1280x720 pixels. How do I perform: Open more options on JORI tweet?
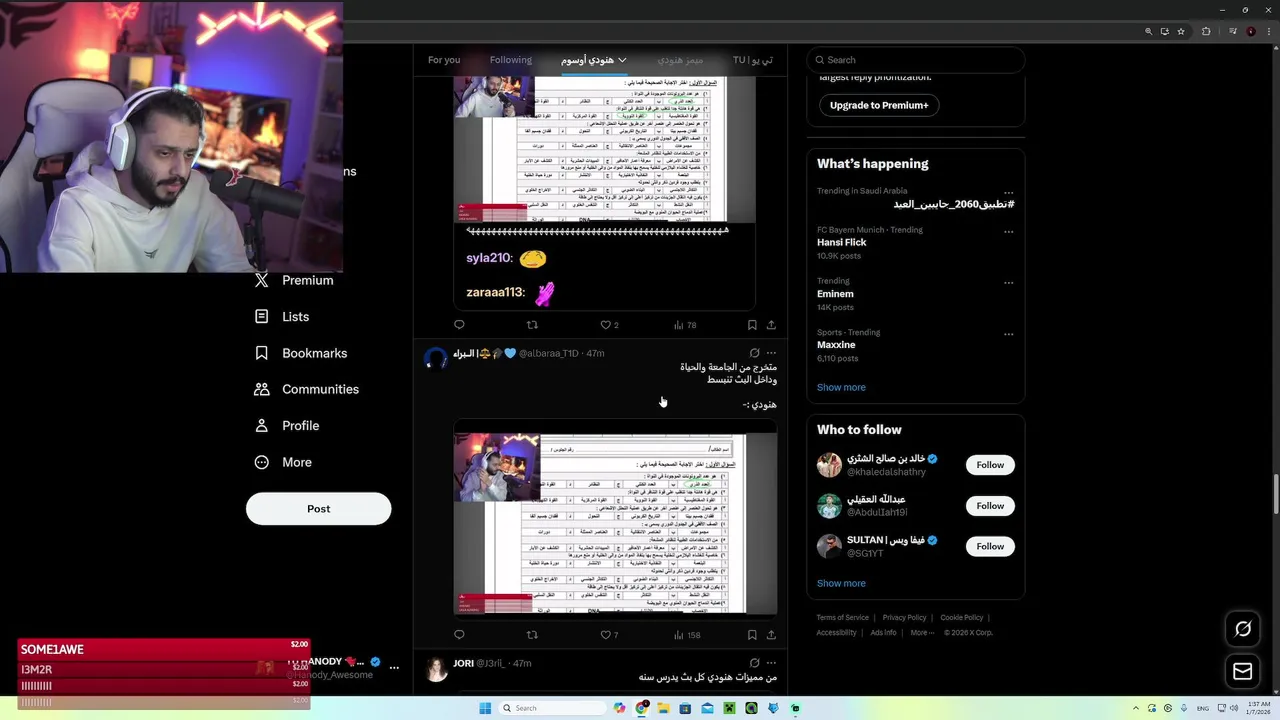coord(771,663)
